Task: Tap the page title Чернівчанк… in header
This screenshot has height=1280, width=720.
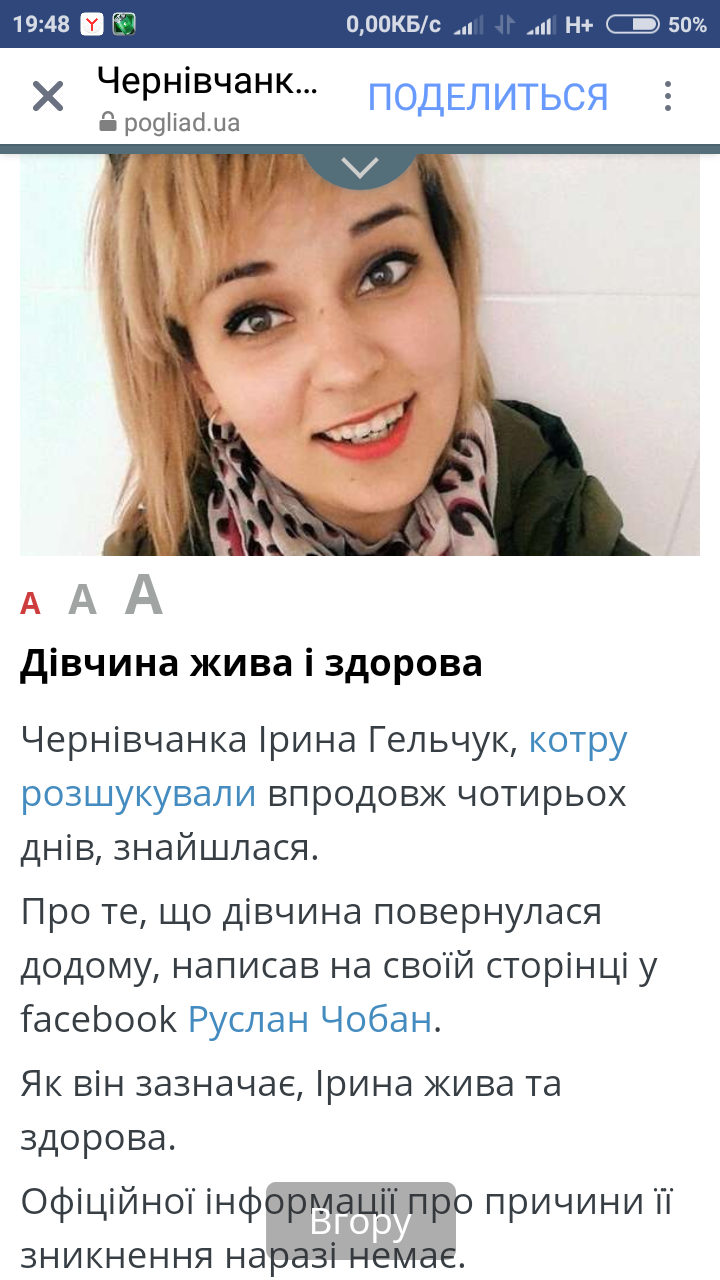Action: click(x=208, y=81)
